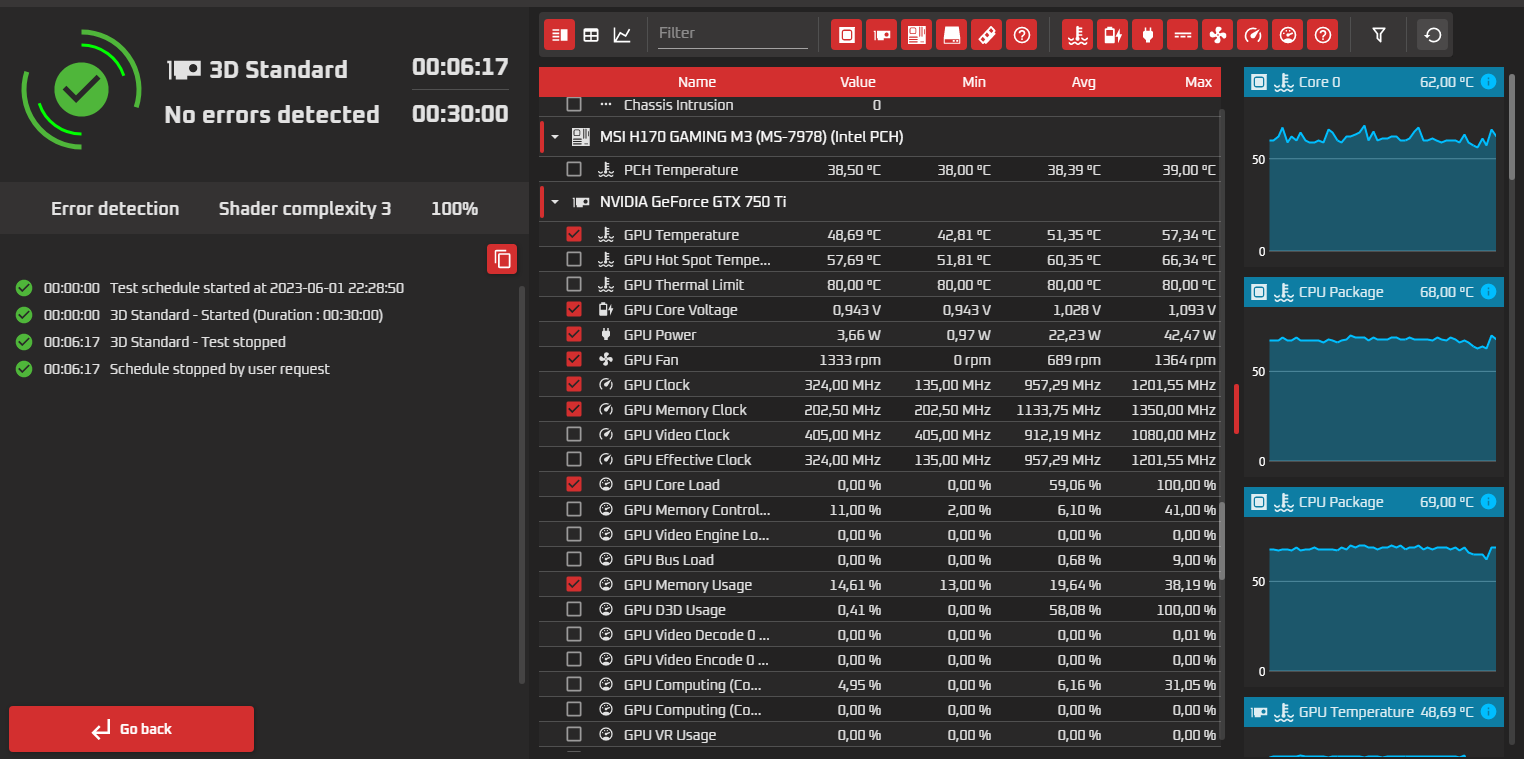Click the GPU Bus Load row name
1524x759 pixels.
pos(669,560)
